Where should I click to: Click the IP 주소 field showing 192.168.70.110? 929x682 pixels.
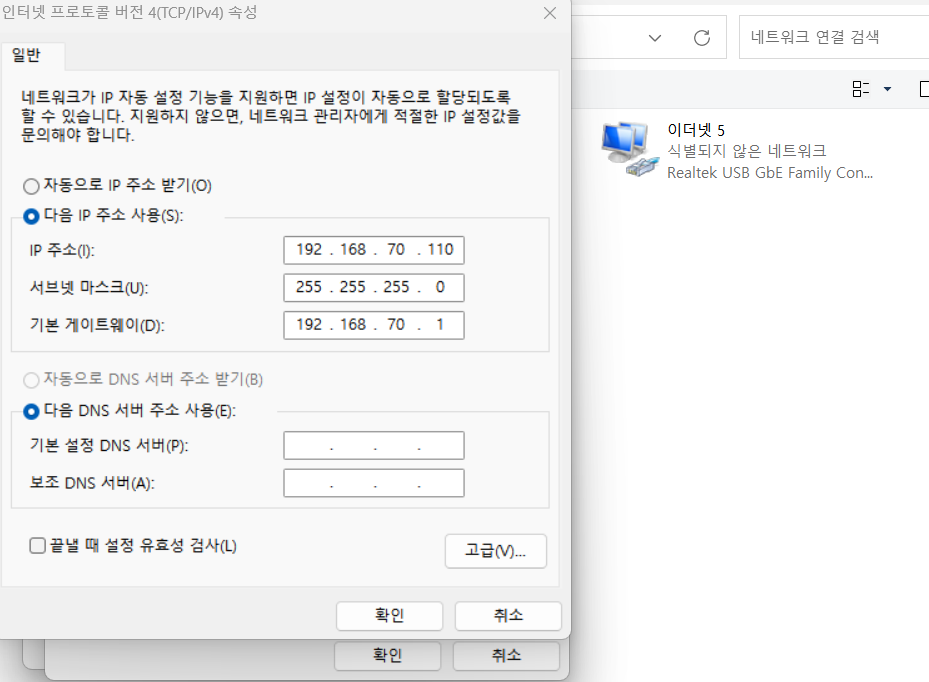point(374,250)
